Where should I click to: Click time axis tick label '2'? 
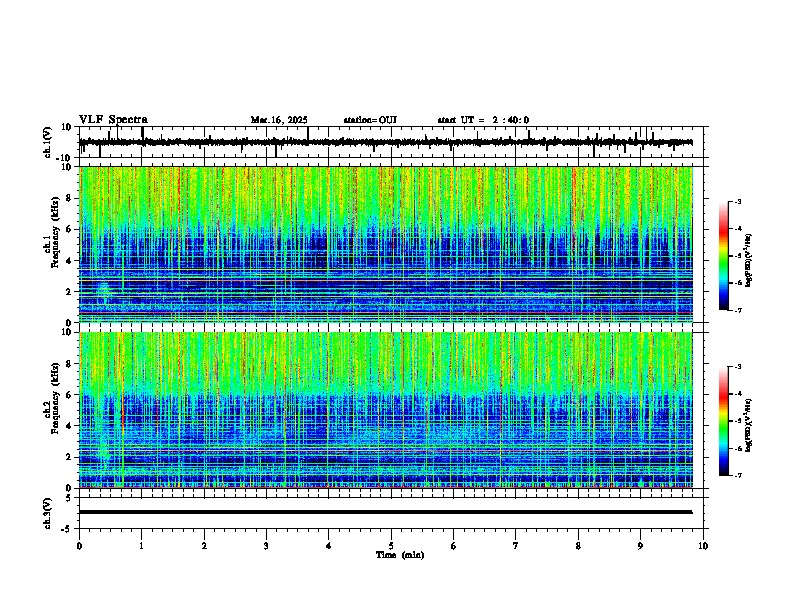click(204, 546)
